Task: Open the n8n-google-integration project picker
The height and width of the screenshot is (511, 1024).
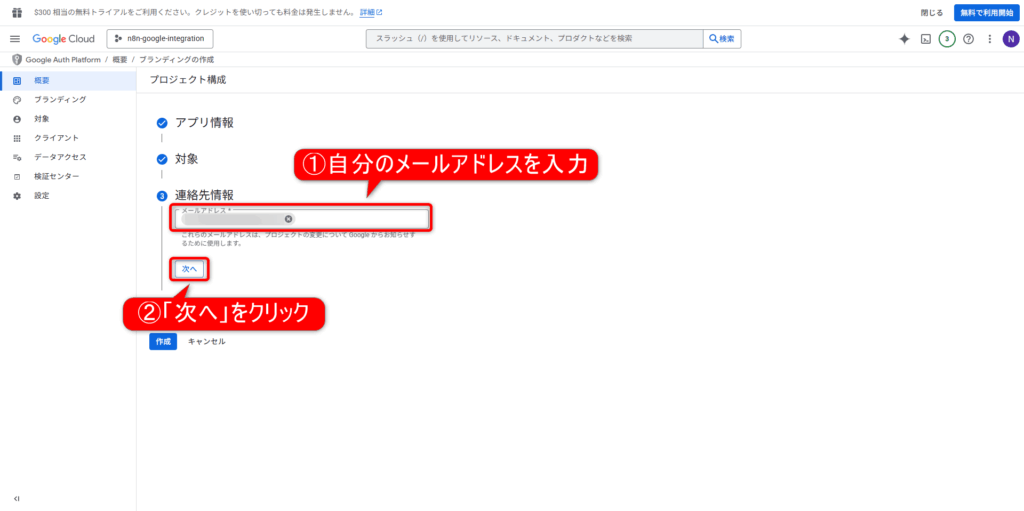Action: click(x=160, y=39)
